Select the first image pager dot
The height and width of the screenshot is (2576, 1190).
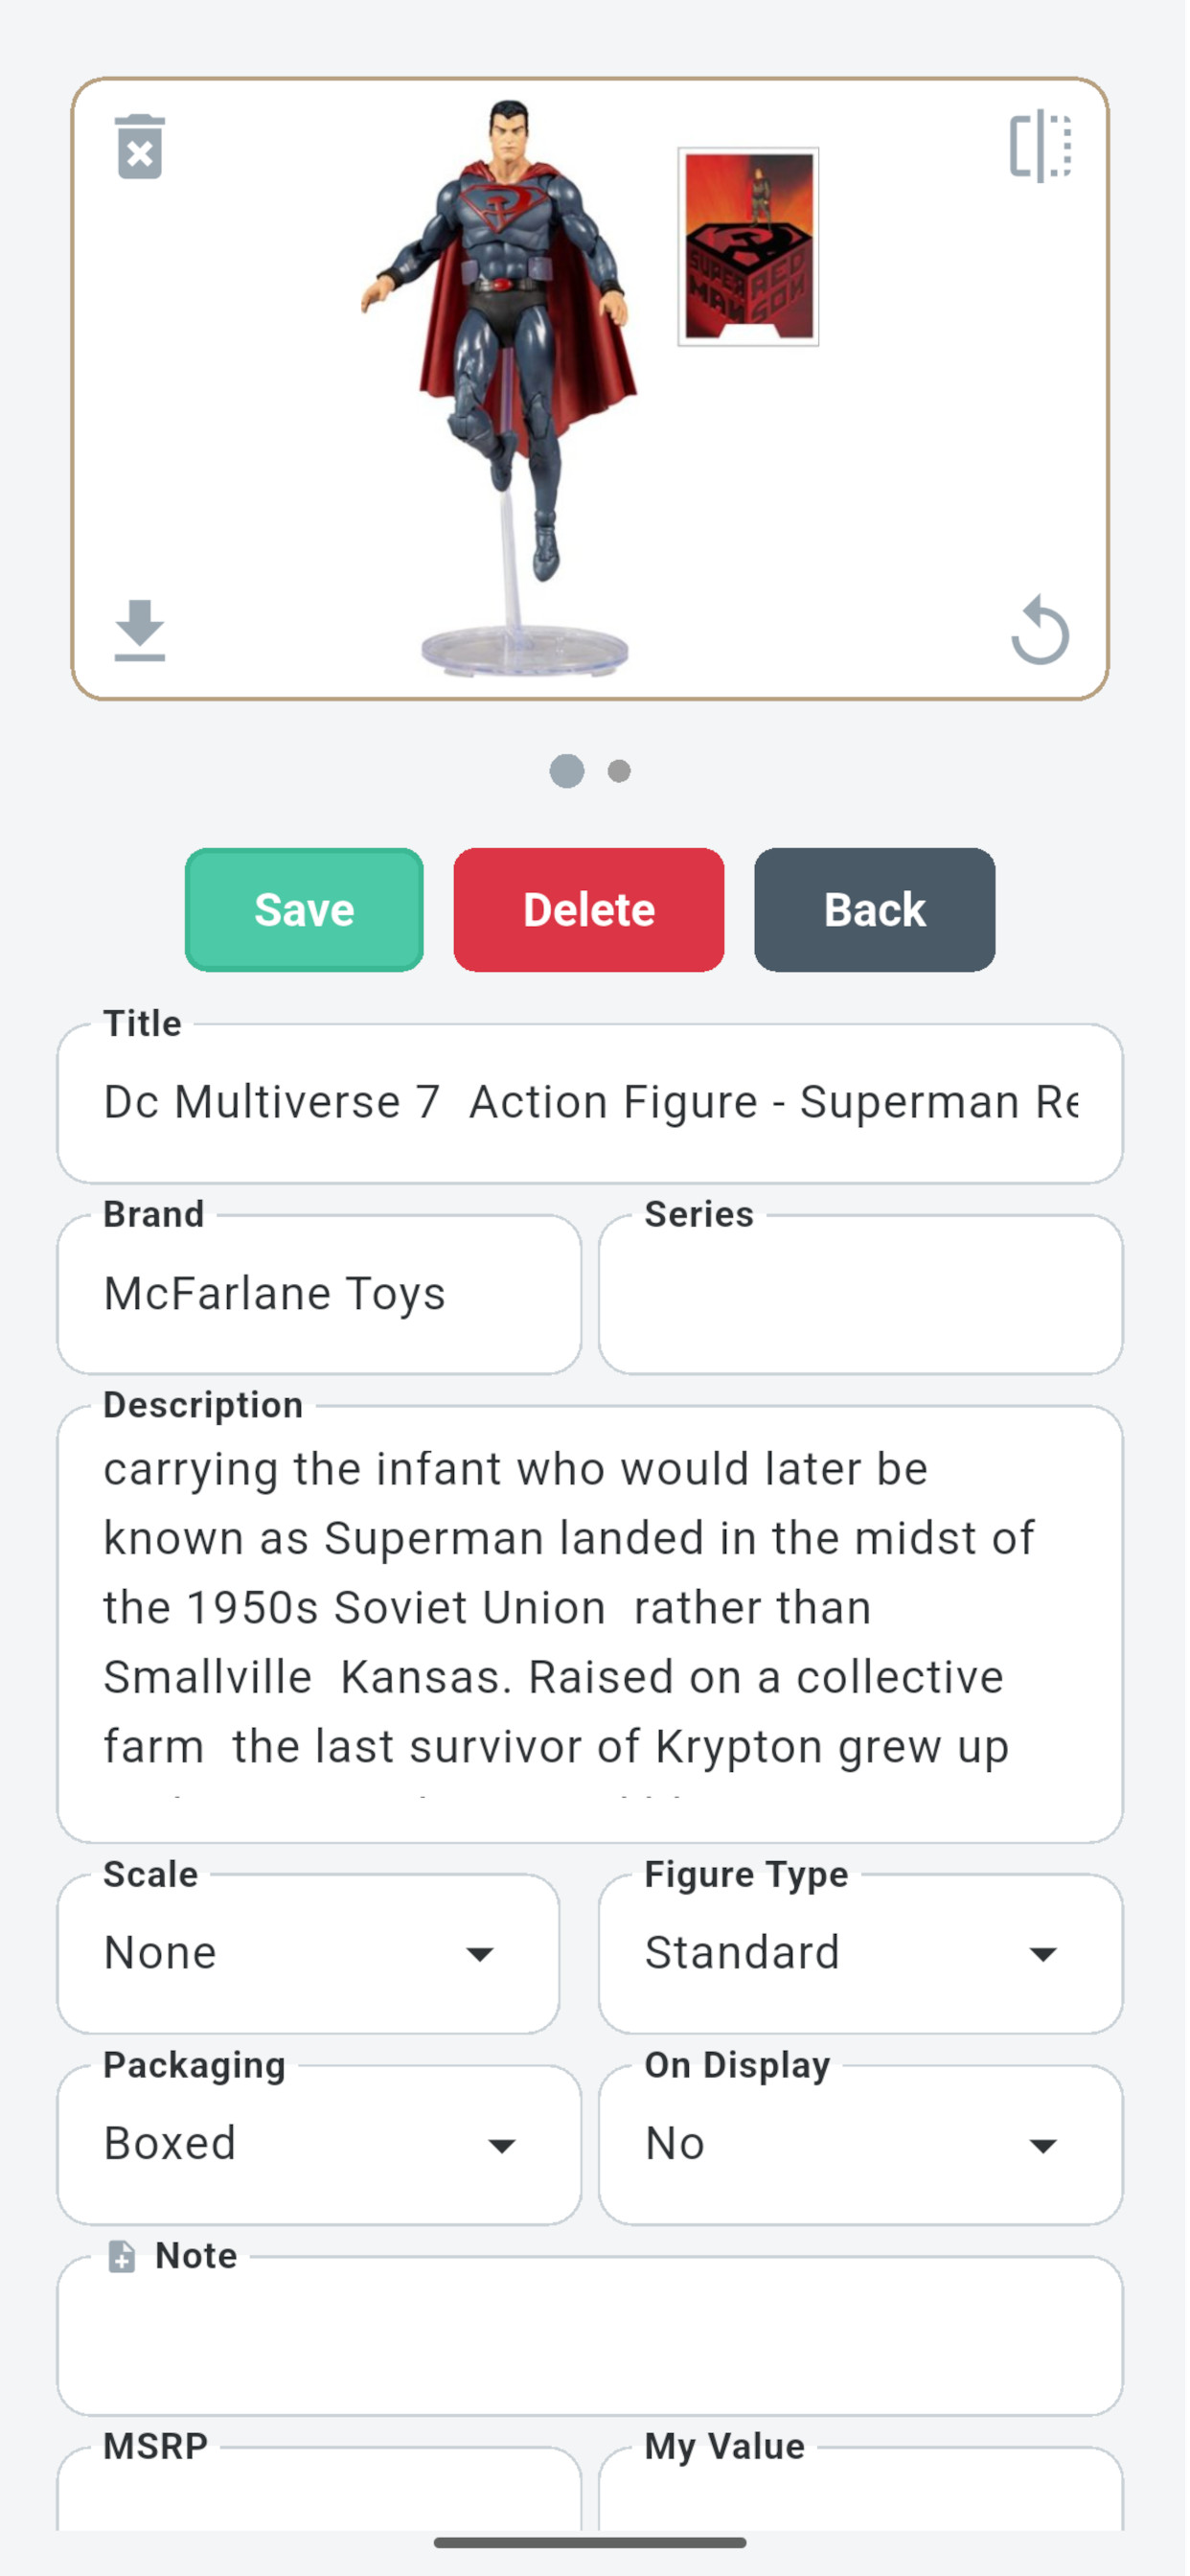(x=567, y=771)
